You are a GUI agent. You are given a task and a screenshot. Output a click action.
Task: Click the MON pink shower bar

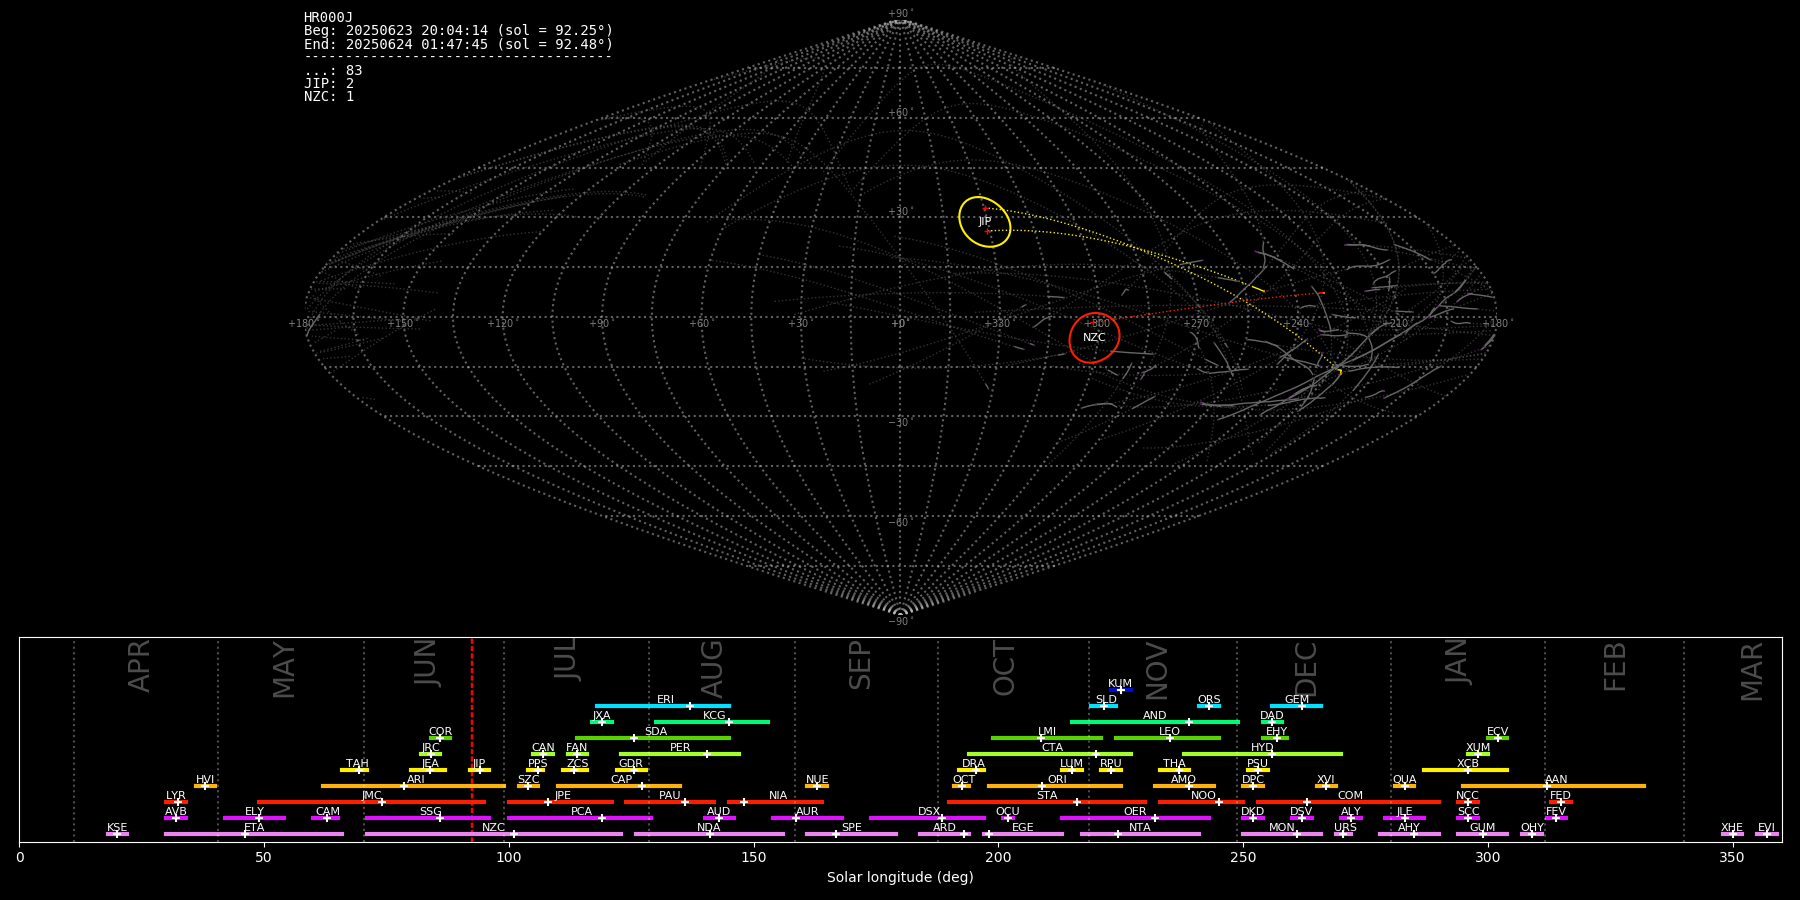pos(1281,834)
